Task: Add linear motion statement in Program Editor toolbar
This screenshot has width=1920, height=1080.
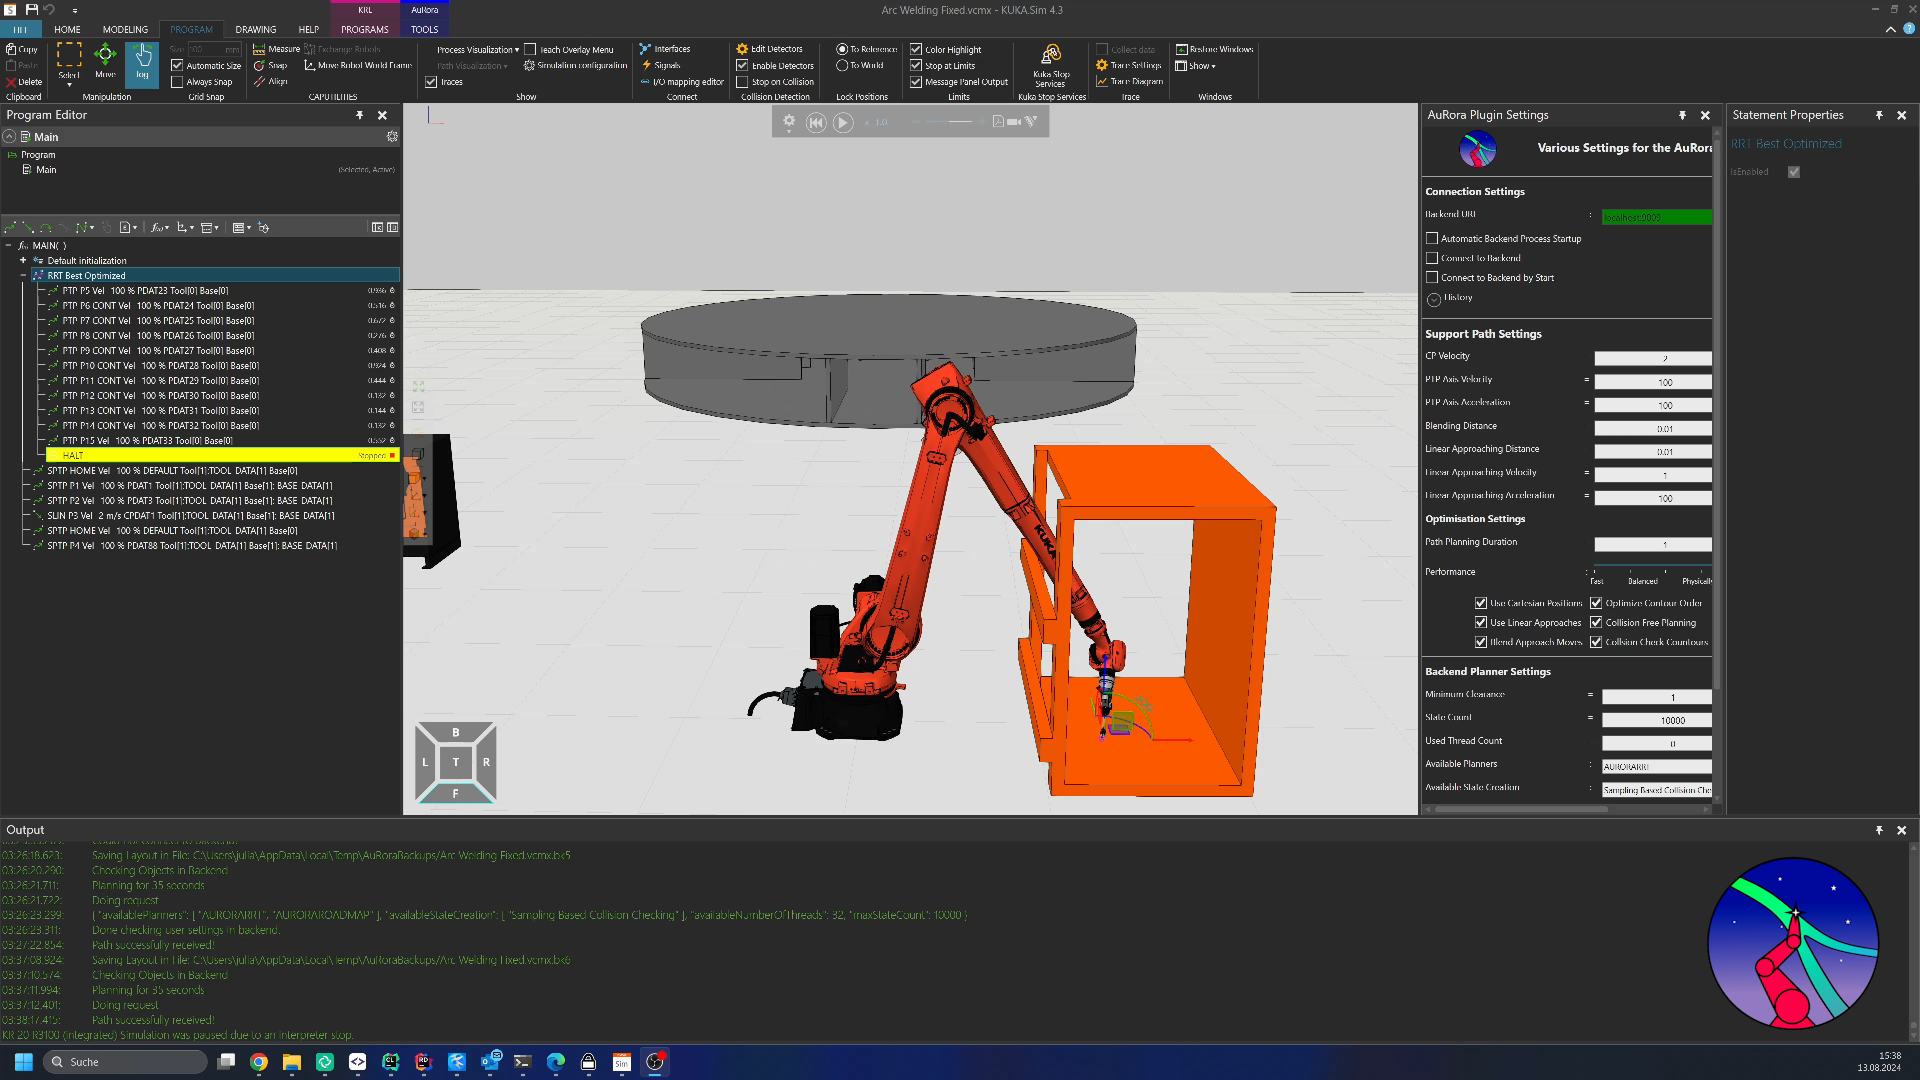Action: click(x=27, y=228)
